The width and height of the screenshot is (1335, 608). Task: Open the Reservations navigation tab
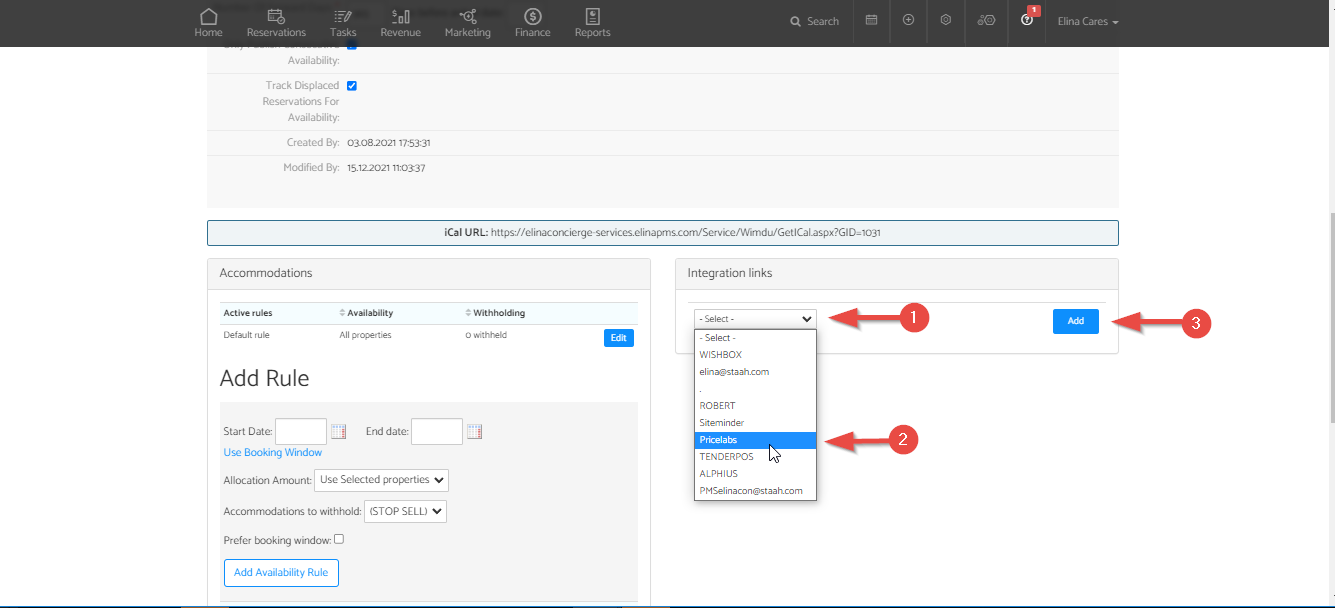[x=276, y=22]
